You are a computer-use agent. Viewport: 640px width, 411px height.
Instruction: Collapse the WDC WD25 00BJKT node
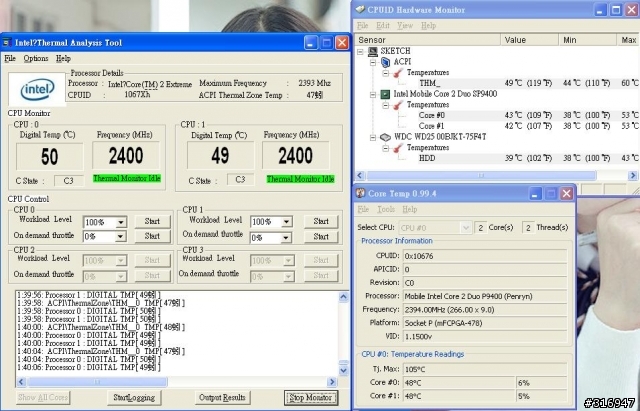(373, 138)
